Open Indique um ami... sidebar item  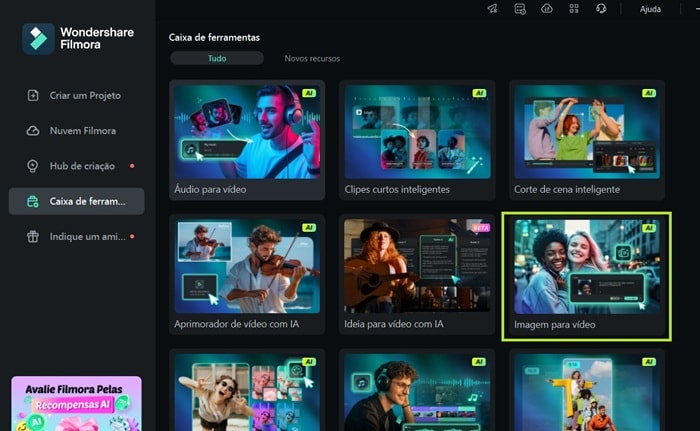tap(76, 236)
